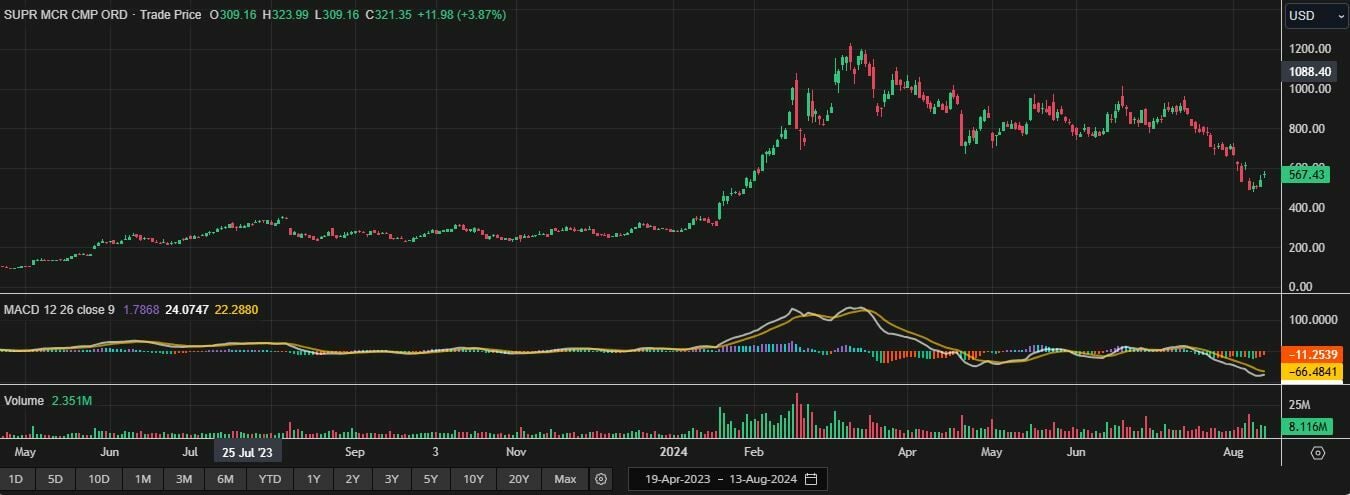Edit the 19-Apr-2023 – 13-Aug-2024 date field

coord(727,479)
